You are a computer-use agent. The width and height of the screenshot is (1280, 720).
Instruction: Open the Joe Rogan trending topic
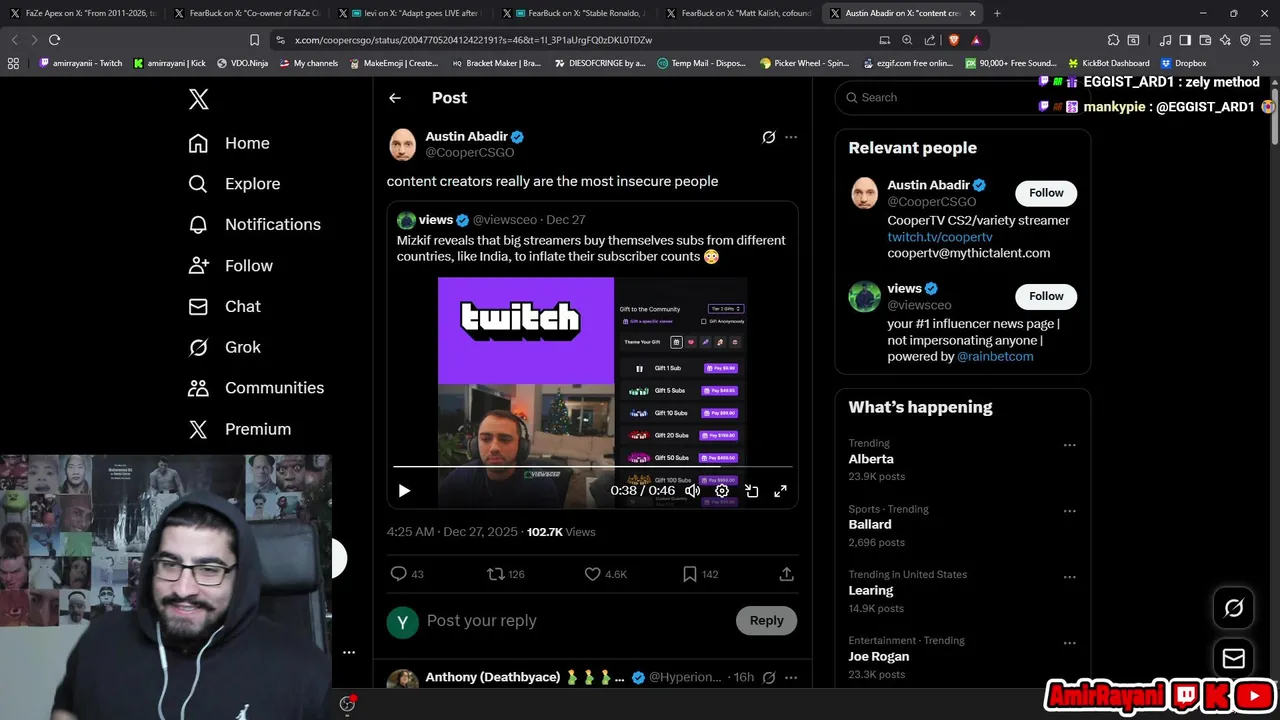(879, 657)
